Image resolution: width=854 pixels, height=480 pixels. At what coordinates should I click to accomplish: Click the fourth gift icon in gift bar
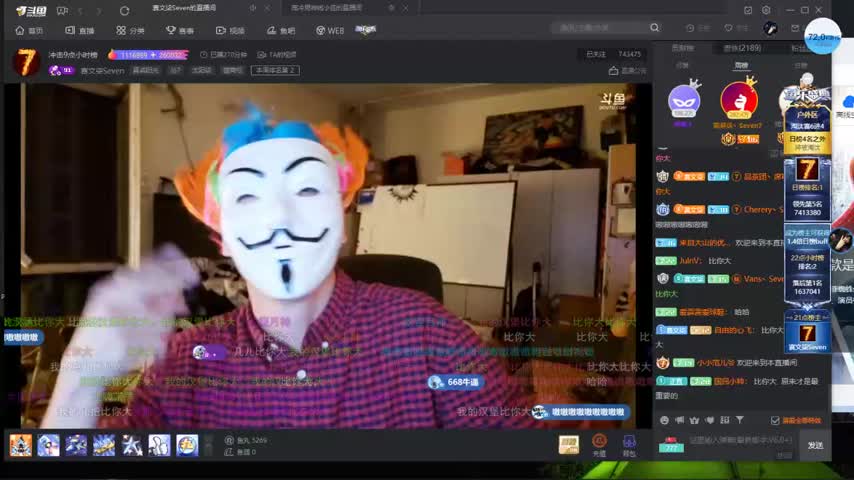[104, 445]
